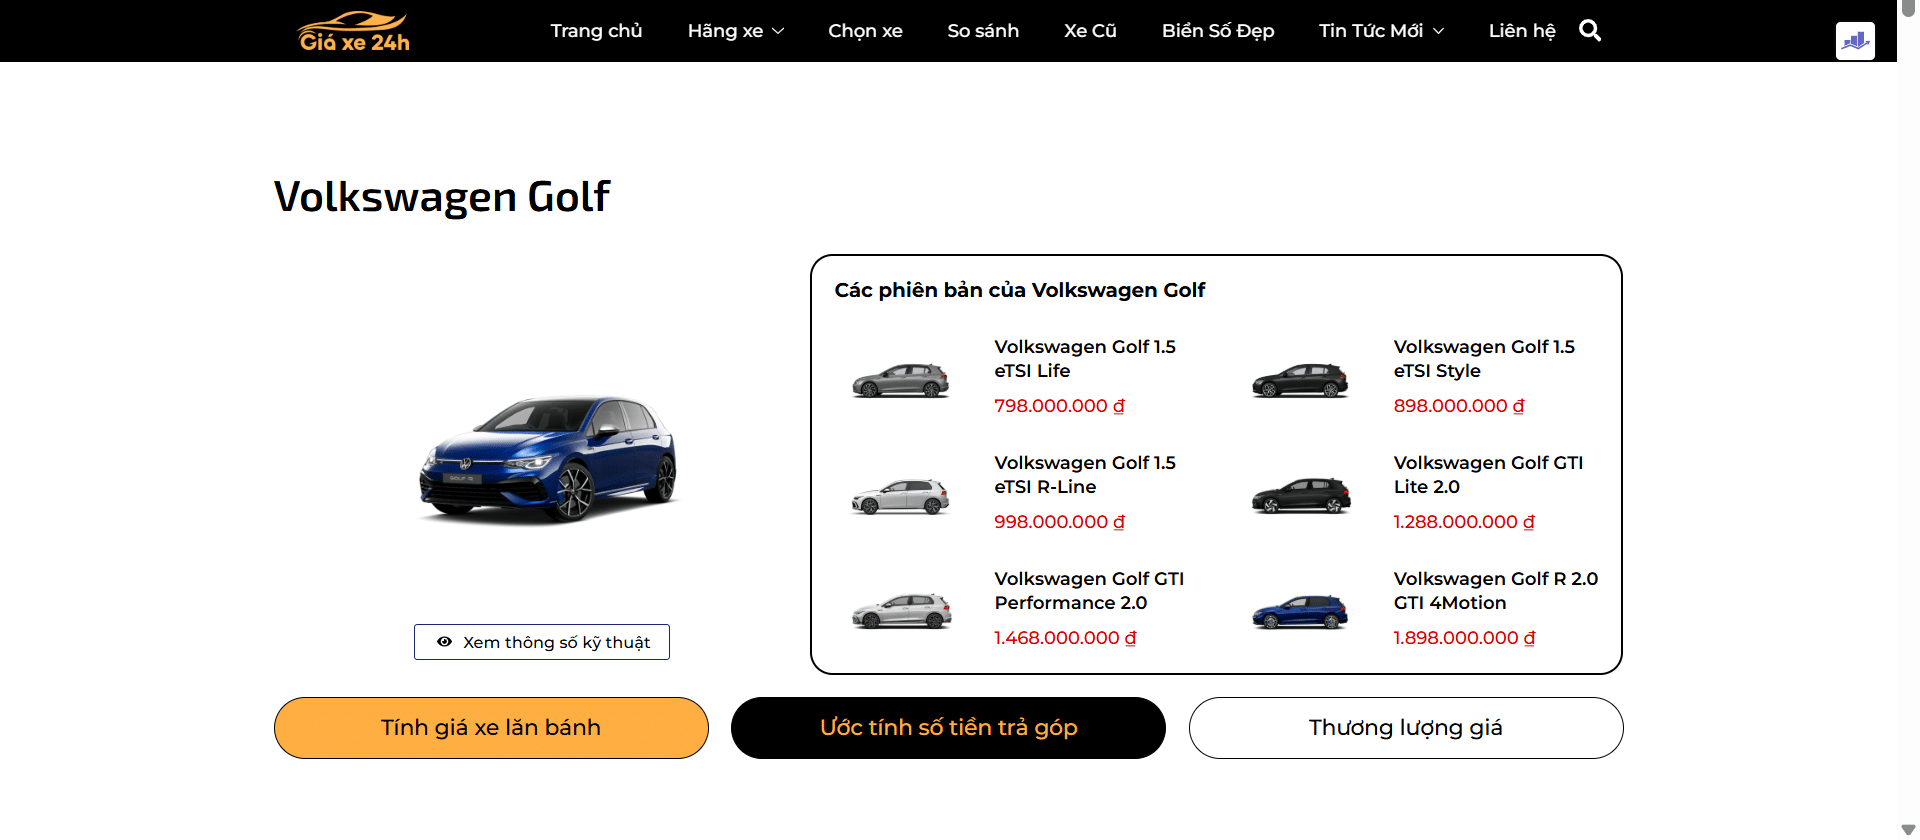This screenshot has height=840, width=1920.
Task: Click the eye icon beside Xem thông số
Action: [445, 642]
